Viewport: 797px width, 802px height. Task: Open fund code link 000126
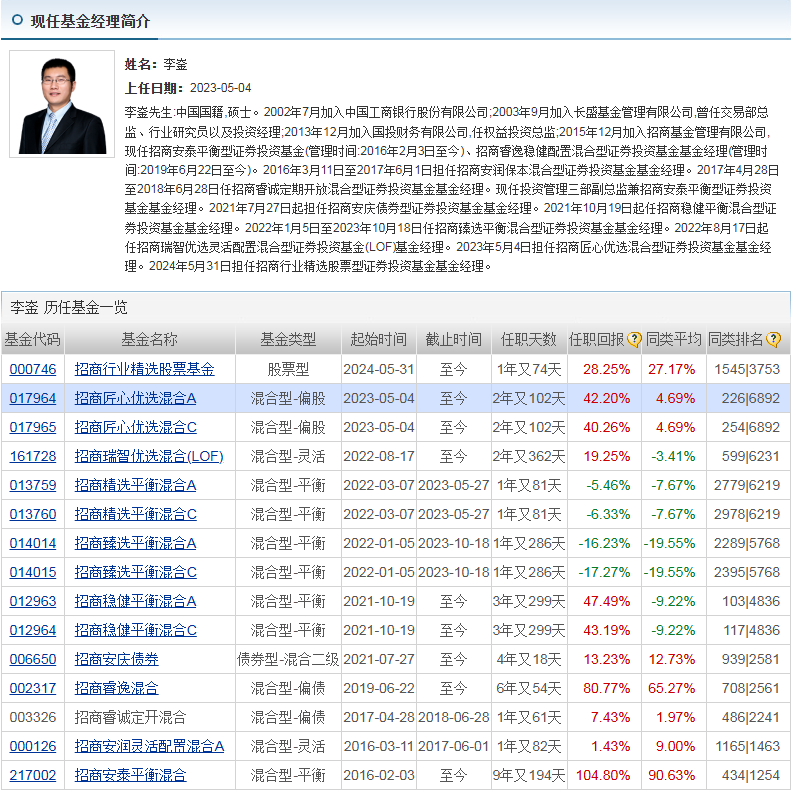point(33,747)
